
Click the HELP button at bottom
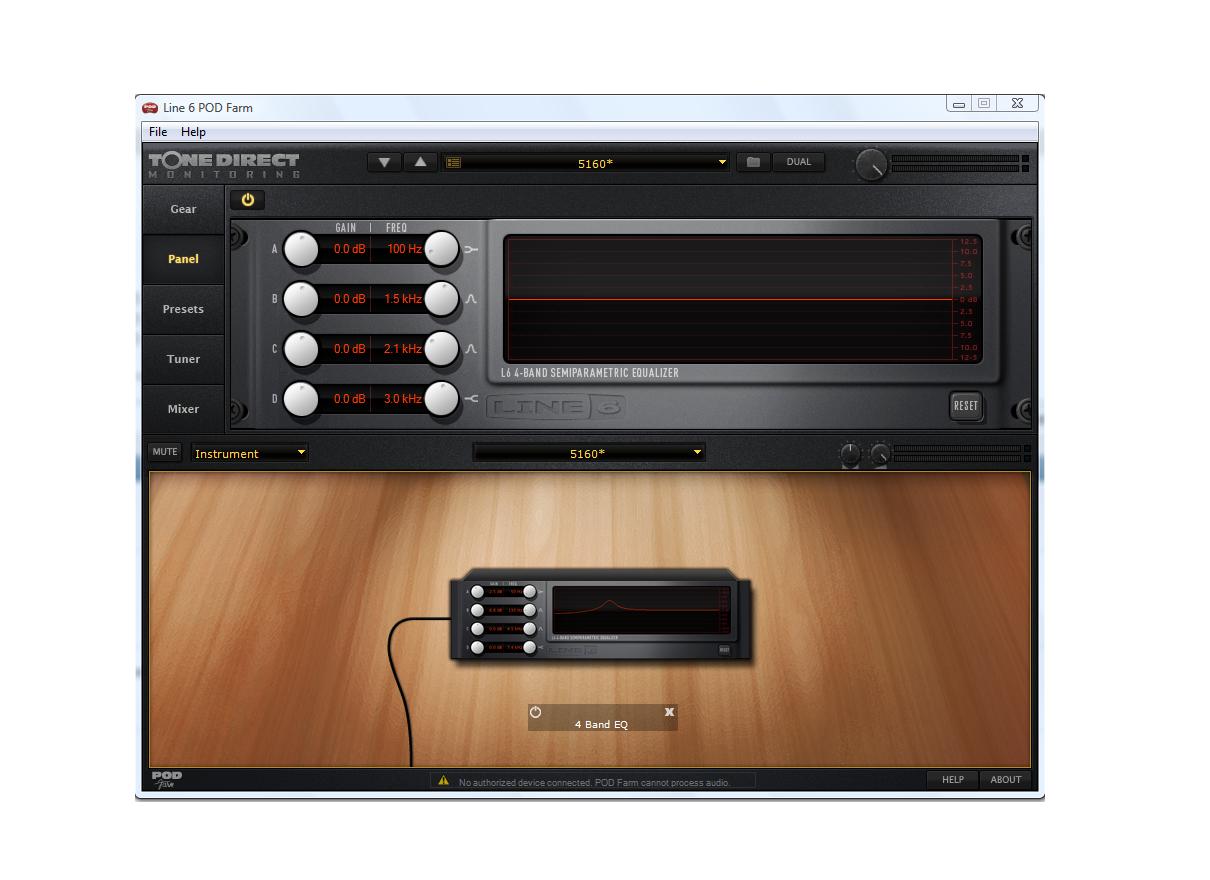953,780
